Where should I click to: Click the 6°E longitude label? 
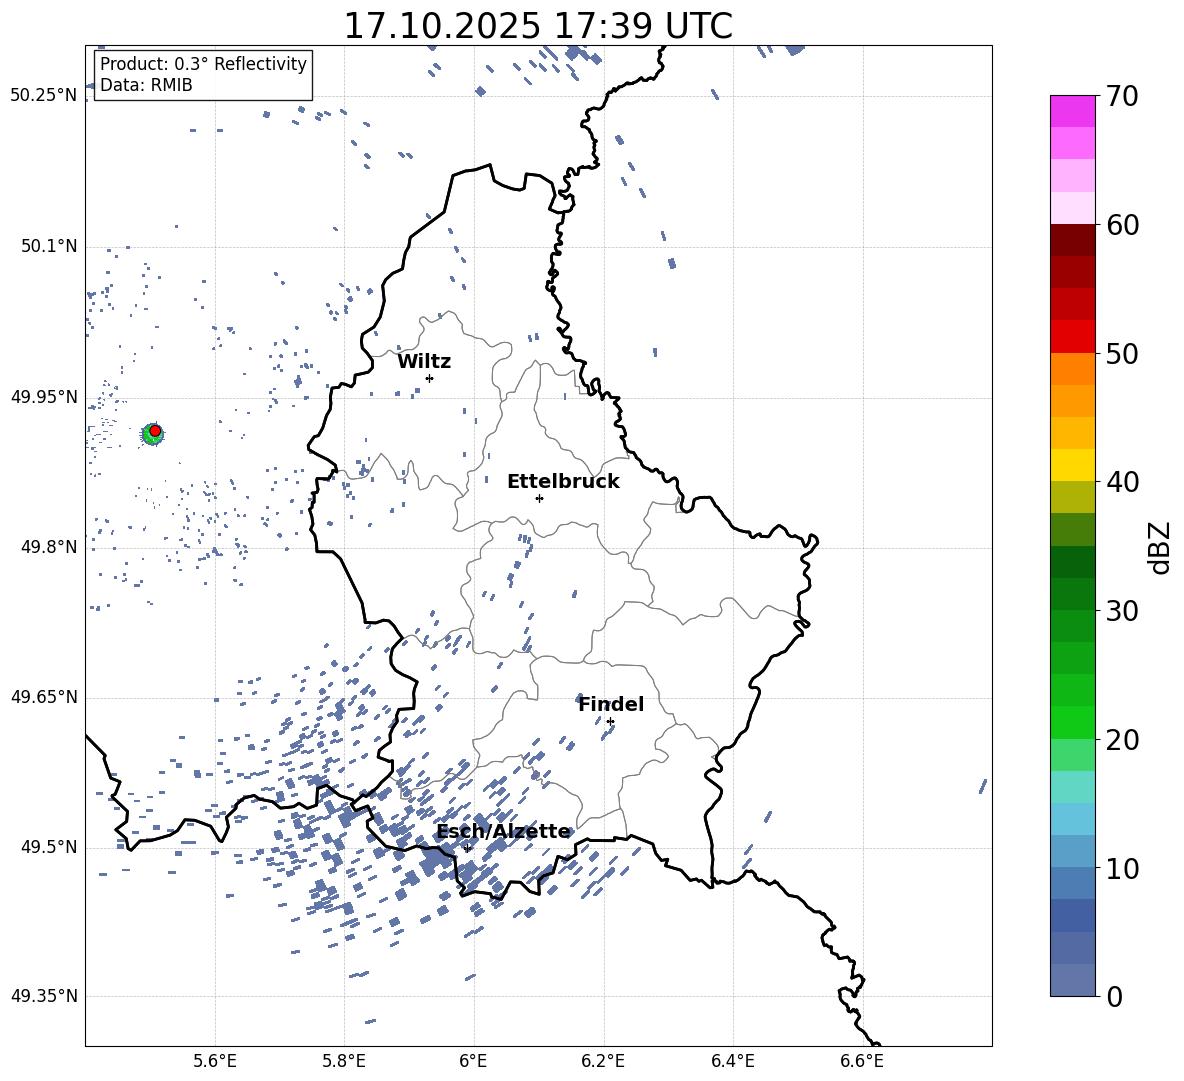pos(473,1061)
